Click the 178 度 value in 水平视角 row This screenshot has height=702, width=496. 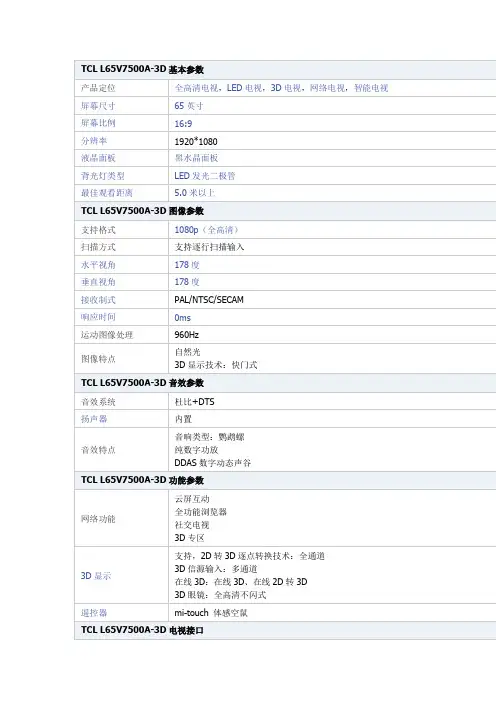[x=187, y=265]
